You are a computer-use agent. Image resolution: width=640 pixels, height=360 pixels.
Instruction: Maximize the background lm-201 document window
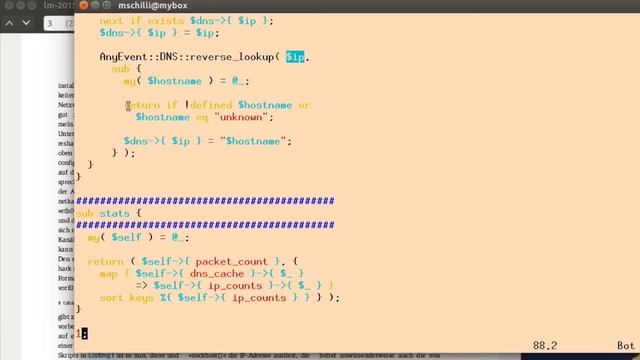pyautogui.click(x=31, y=5)
